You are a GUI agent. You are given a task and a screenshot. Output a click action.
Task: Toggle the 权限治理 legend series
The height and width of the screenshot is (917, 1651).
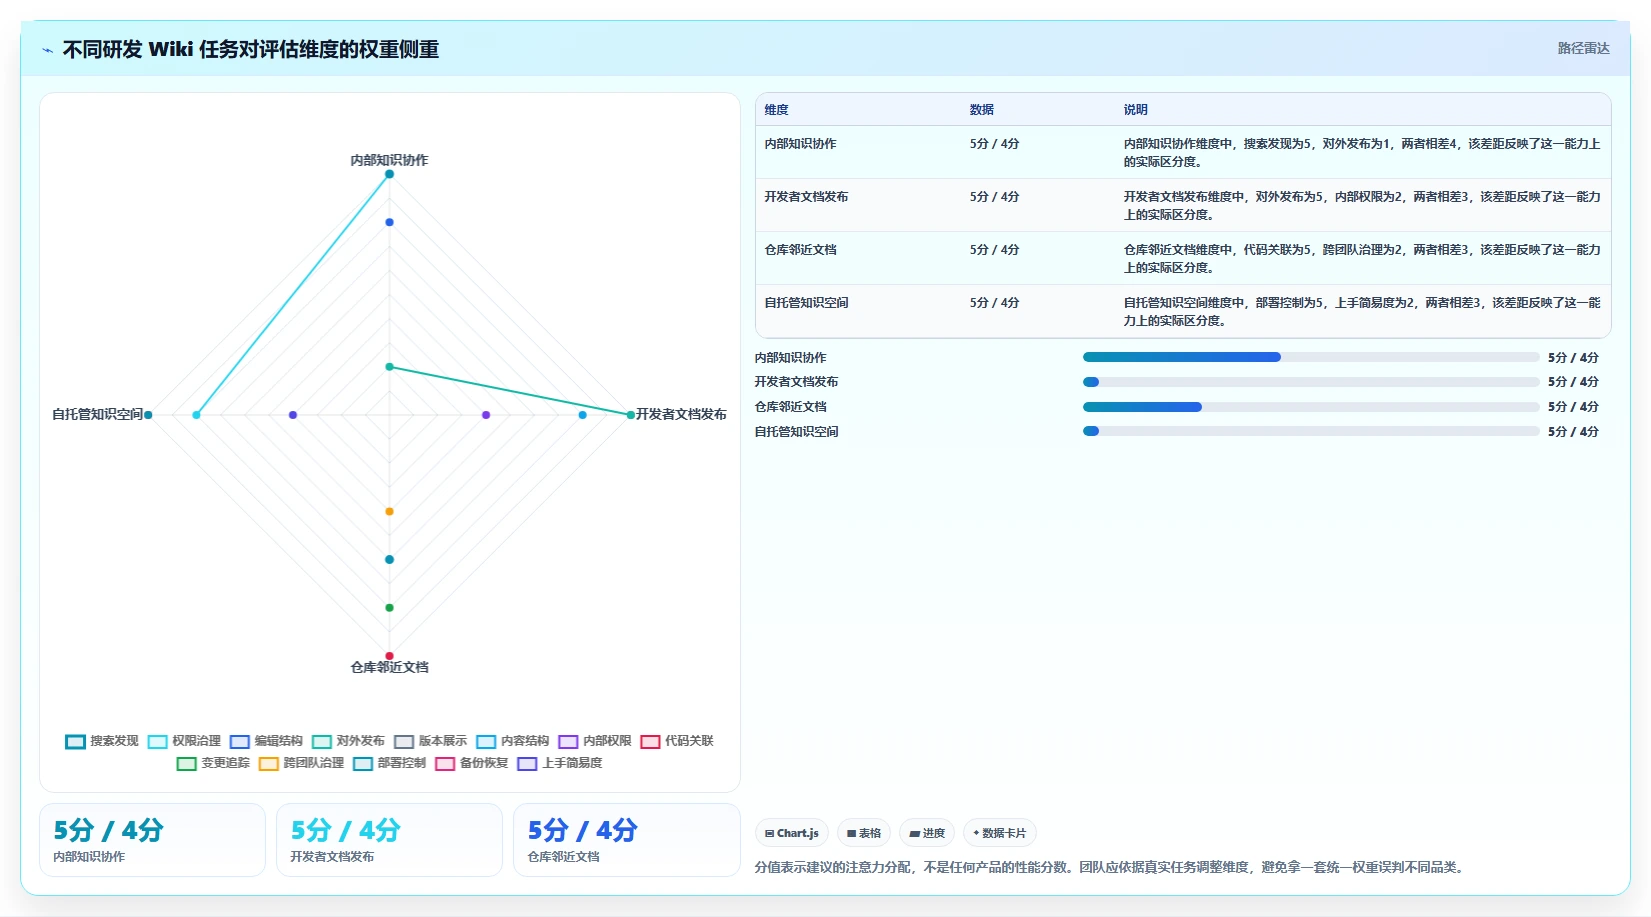click(x=184, y=741)
